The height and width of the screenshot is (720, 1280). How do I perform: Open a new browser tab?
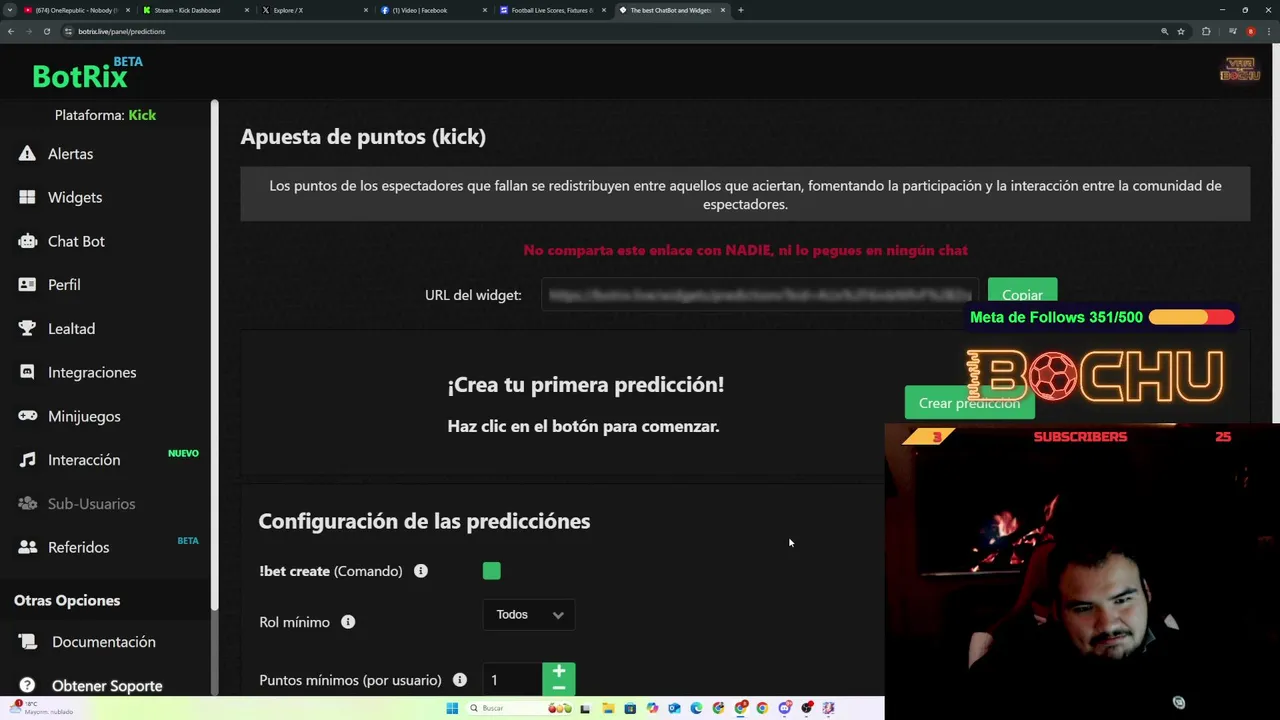(x=740, y=10)
